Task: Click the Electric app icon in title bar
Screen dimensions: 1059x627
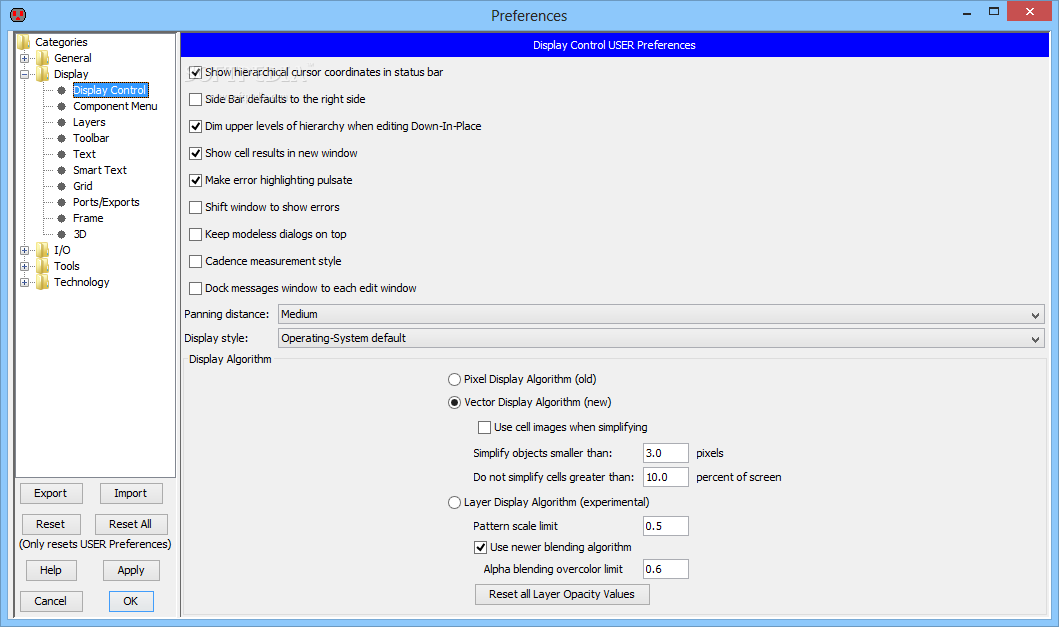Action: (x=18, y=14)
